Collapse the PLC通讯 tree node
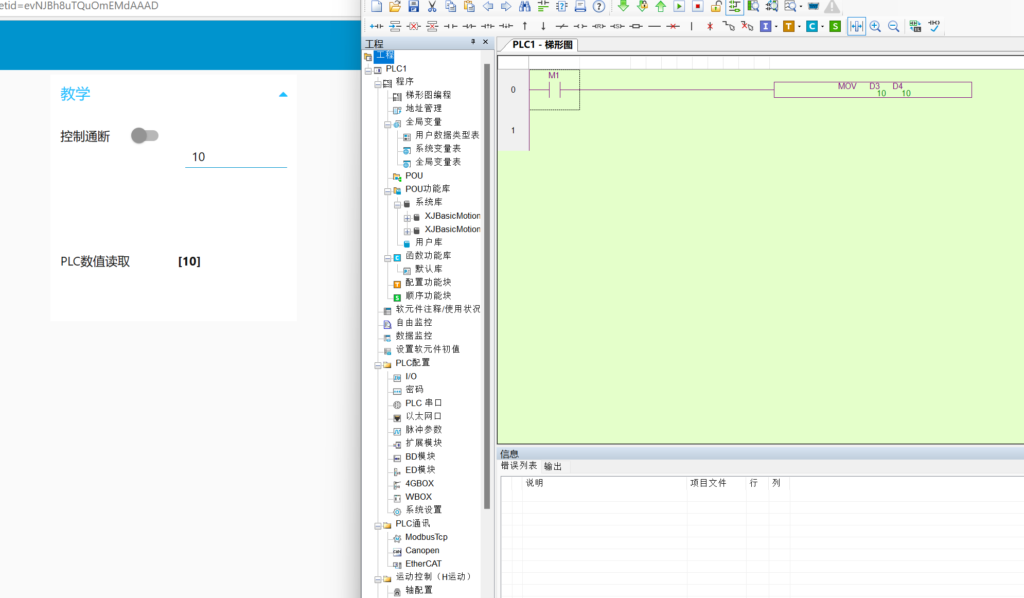 (378, 526)
